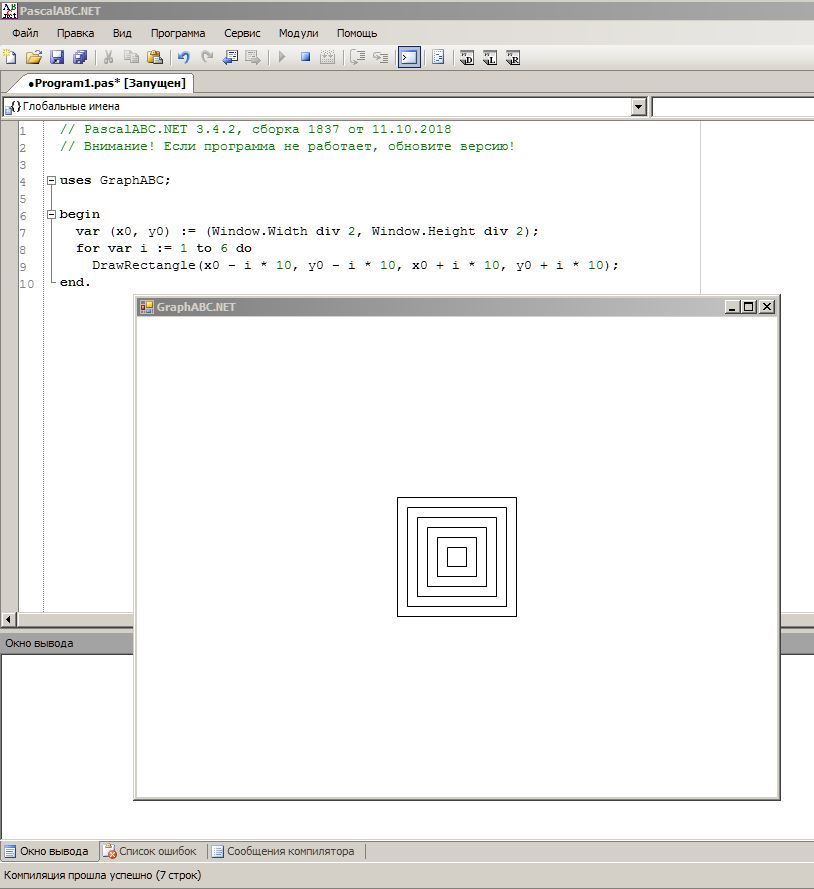The height and width of the screenshot is (889, 814).
Task: Toggle the output window toolbar button
Action: click(x=409, y=58)
